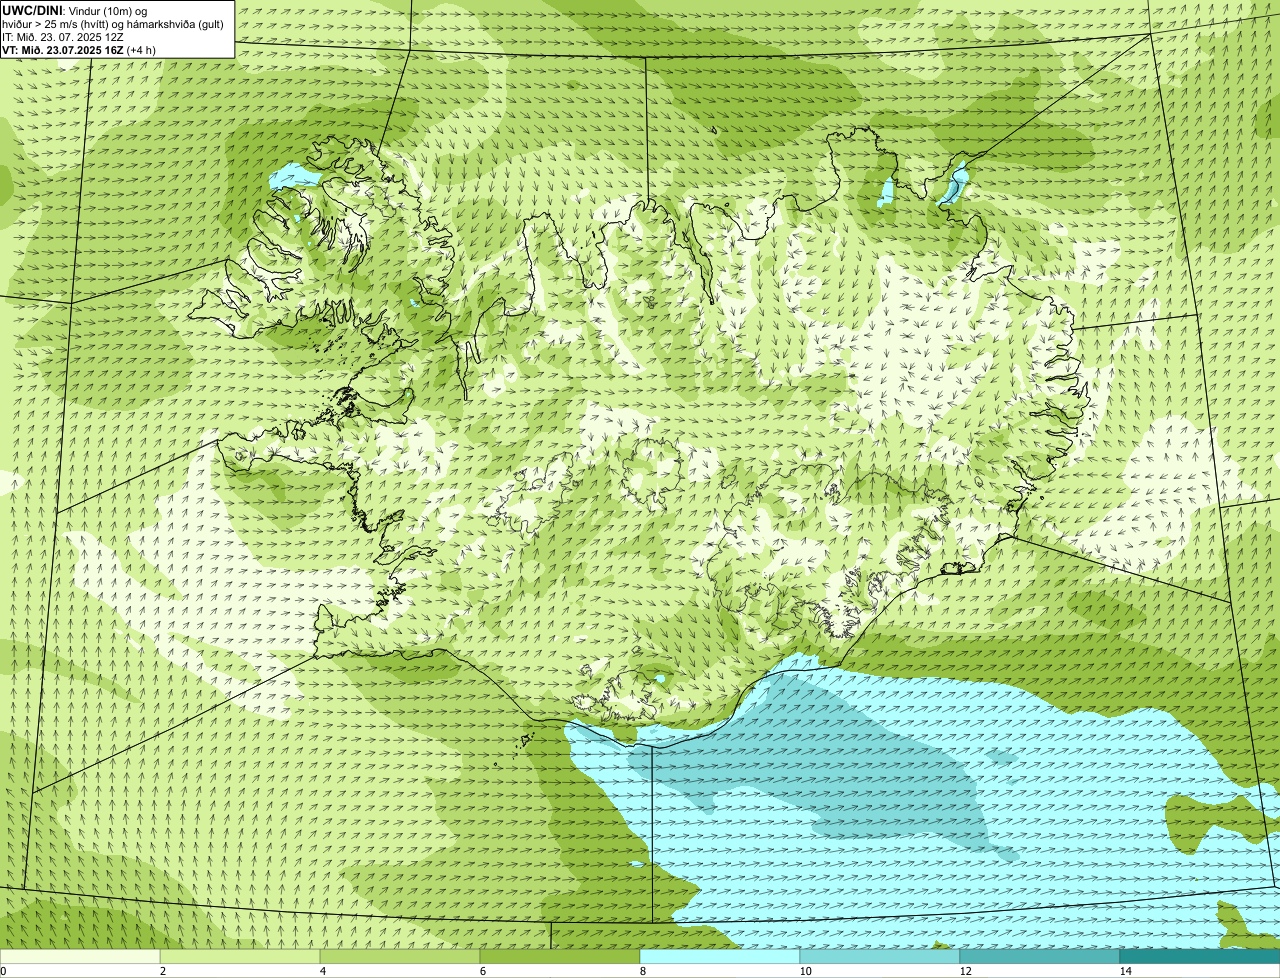The image size is (1280, 978).
Task: Click the 12–14 m/s teal legend swatch
Action: click(1040, 957)
